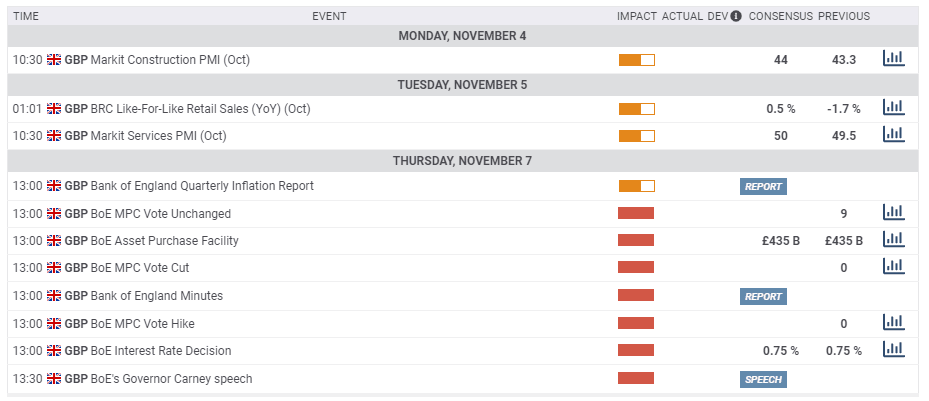Click the IMPACT column header
The width and height of the screenshot is (929, 401).
click(636, 16)
